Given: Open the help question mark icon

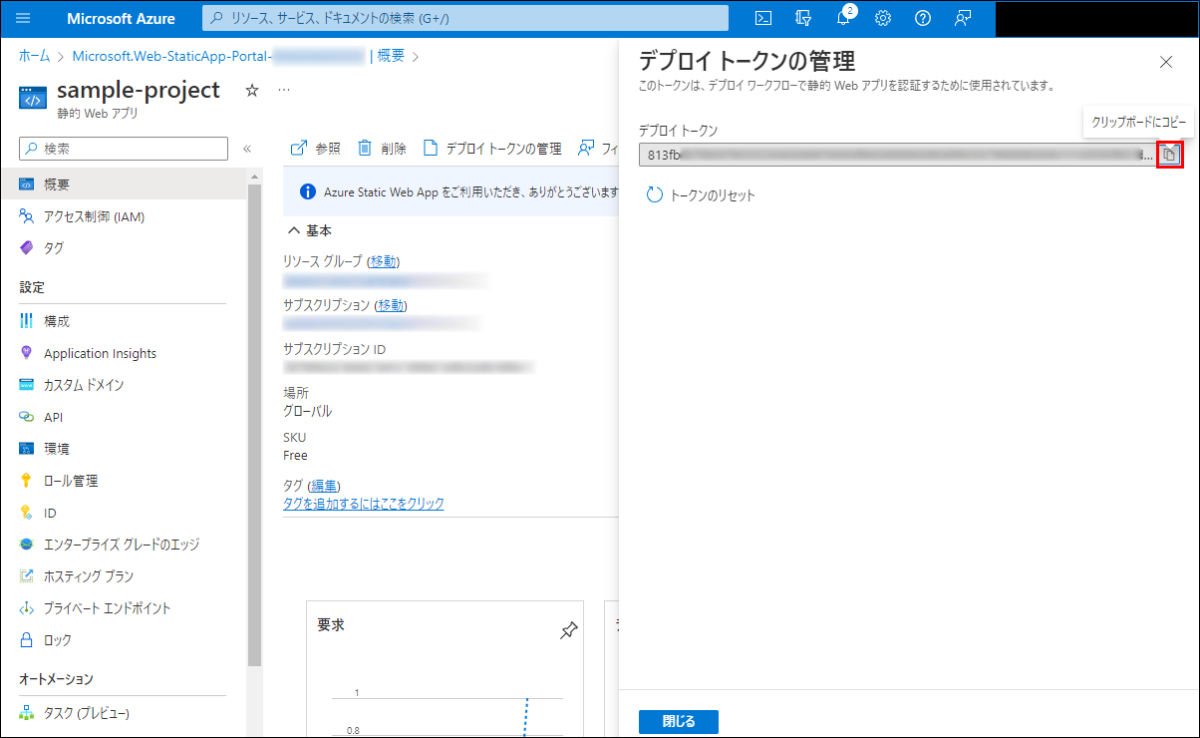Looking at the screenshot, I should 923,18.
